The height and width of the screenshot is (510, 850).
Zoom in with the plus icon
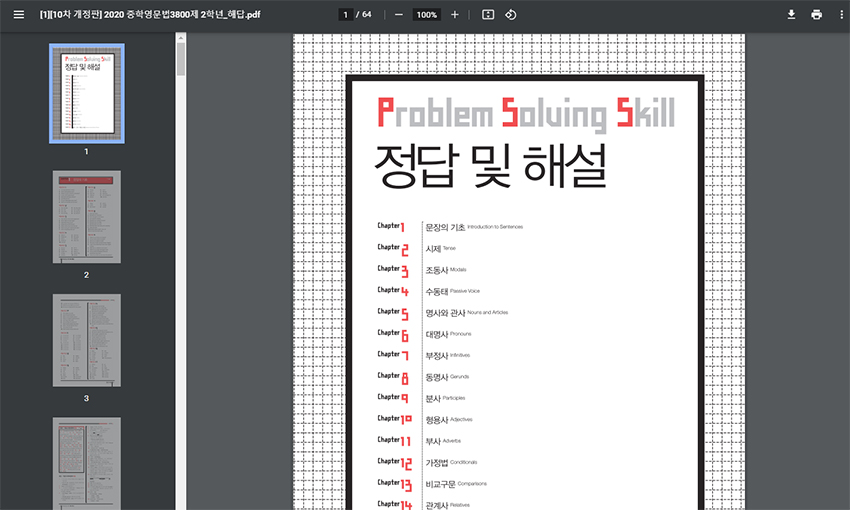coord(455,15)
